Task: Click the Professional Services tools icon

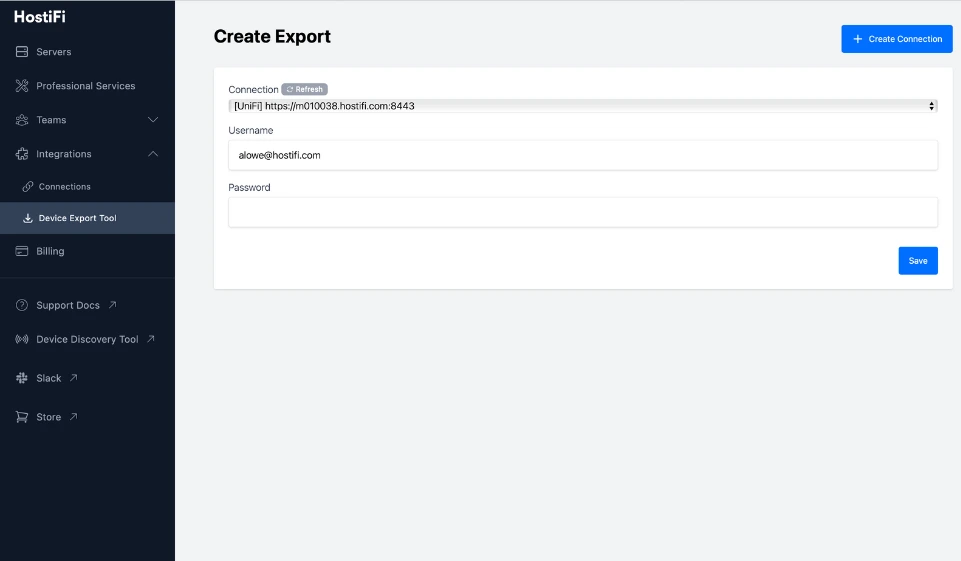Action: pos(22,86)
